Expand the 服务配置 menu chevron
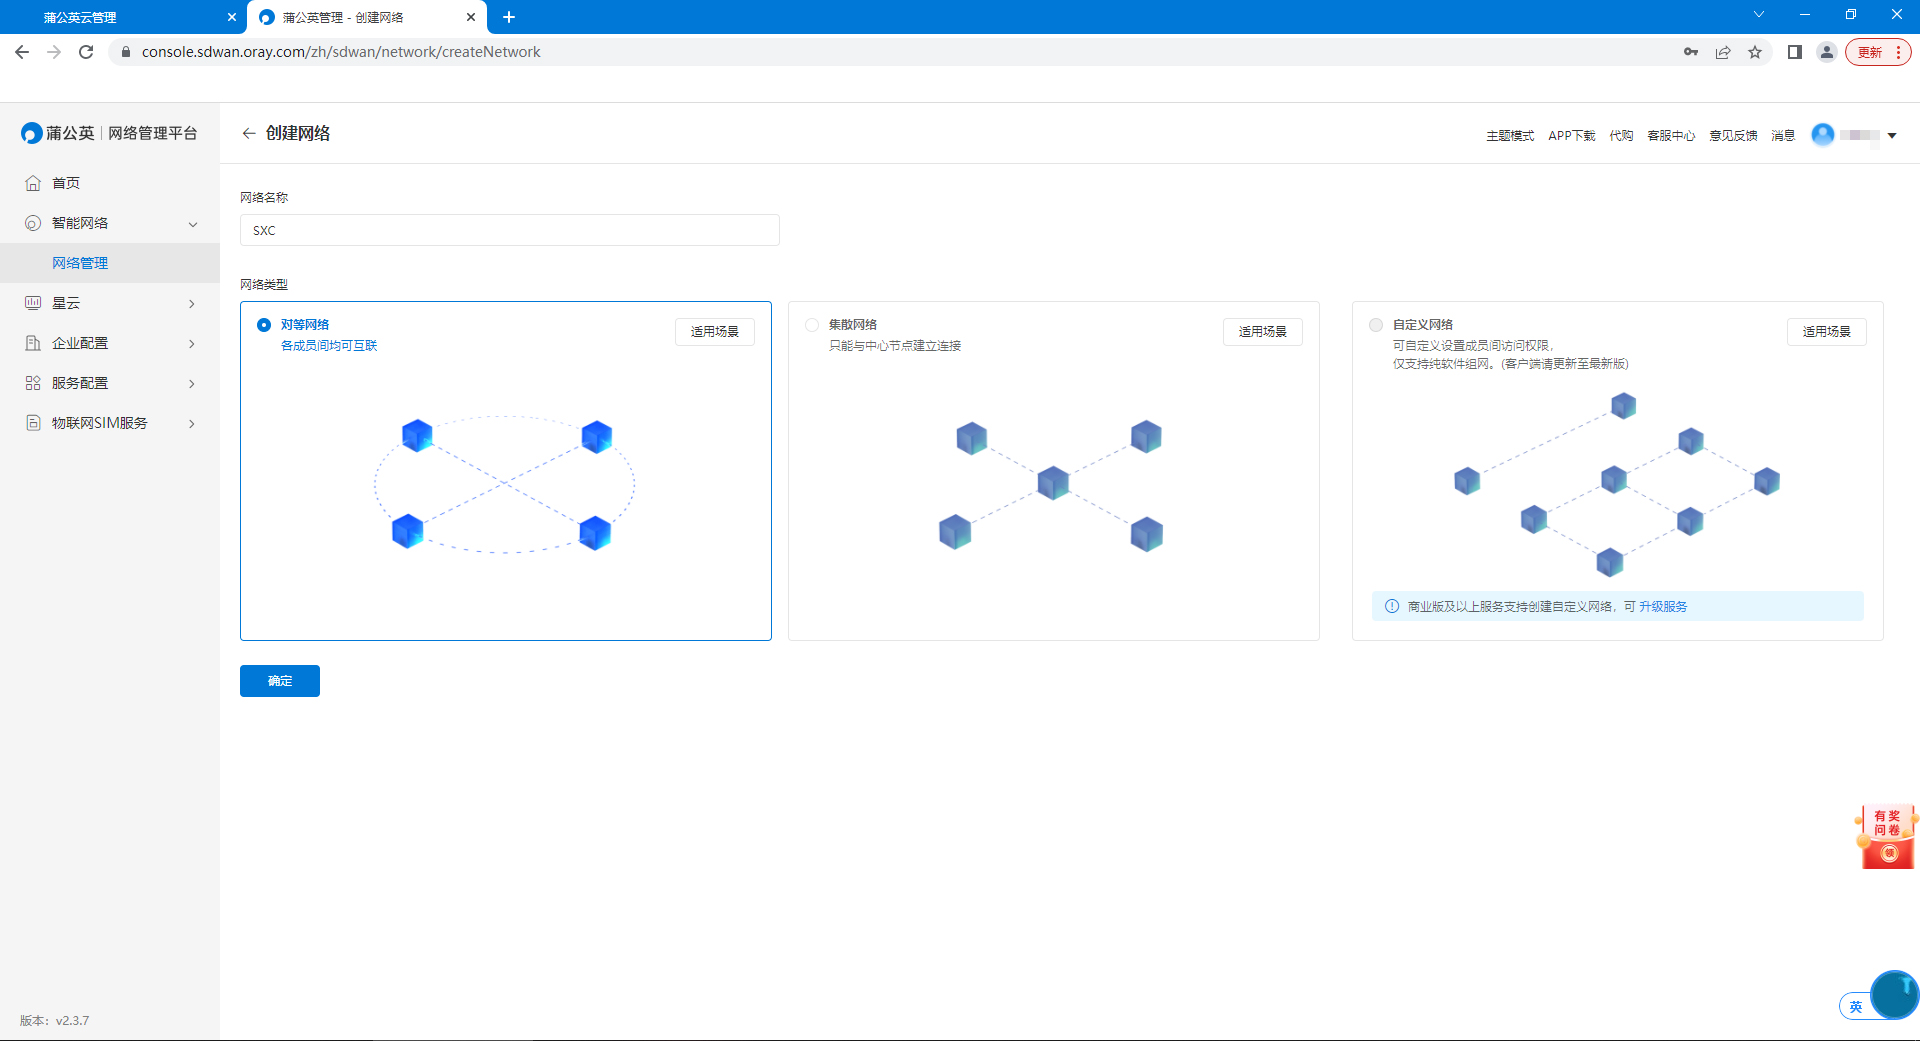The image size is (1920, 1041). [x=192, y=384]
